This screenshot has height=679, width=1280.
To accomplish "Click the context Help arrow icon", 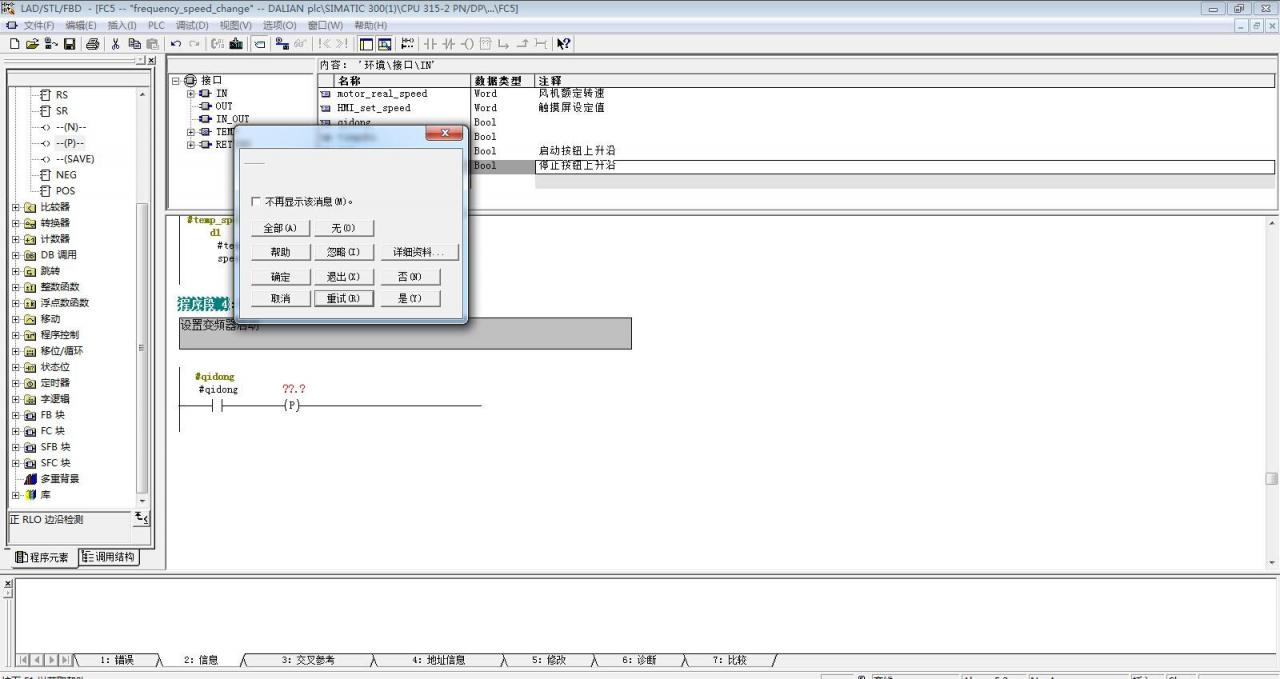I will [564, 44].
